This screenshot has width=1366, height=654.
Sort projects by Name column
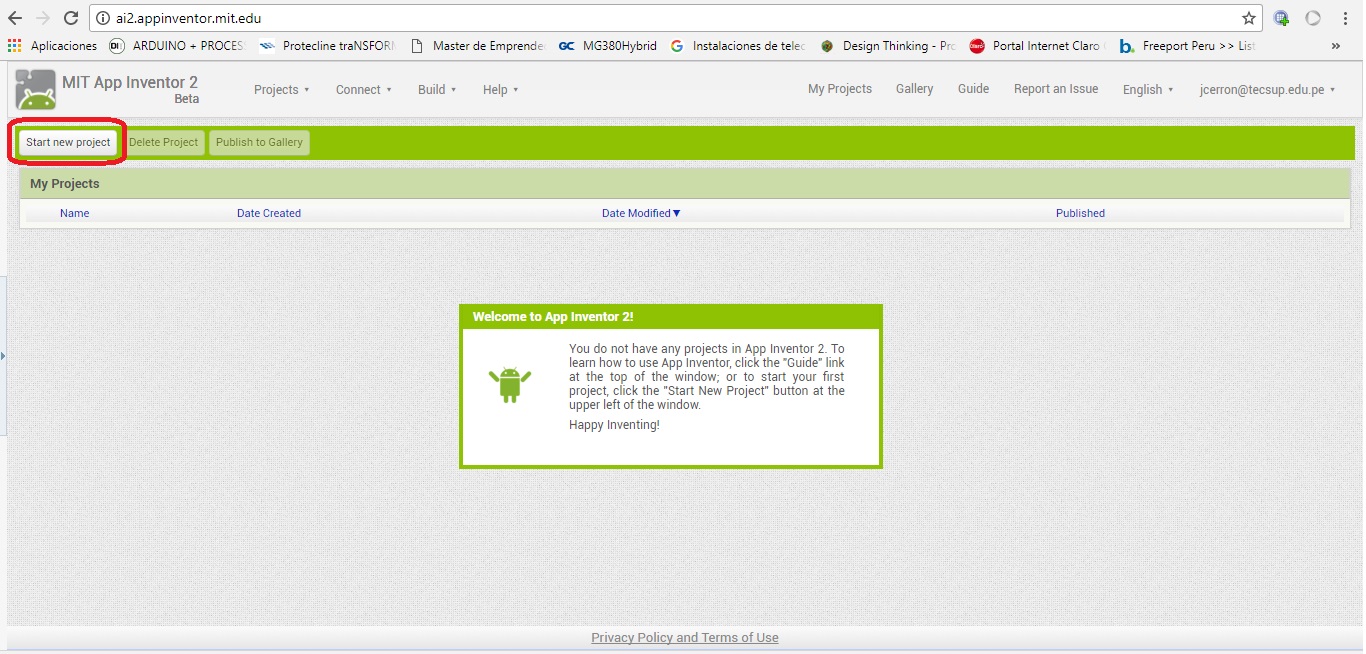pos(74,213)
